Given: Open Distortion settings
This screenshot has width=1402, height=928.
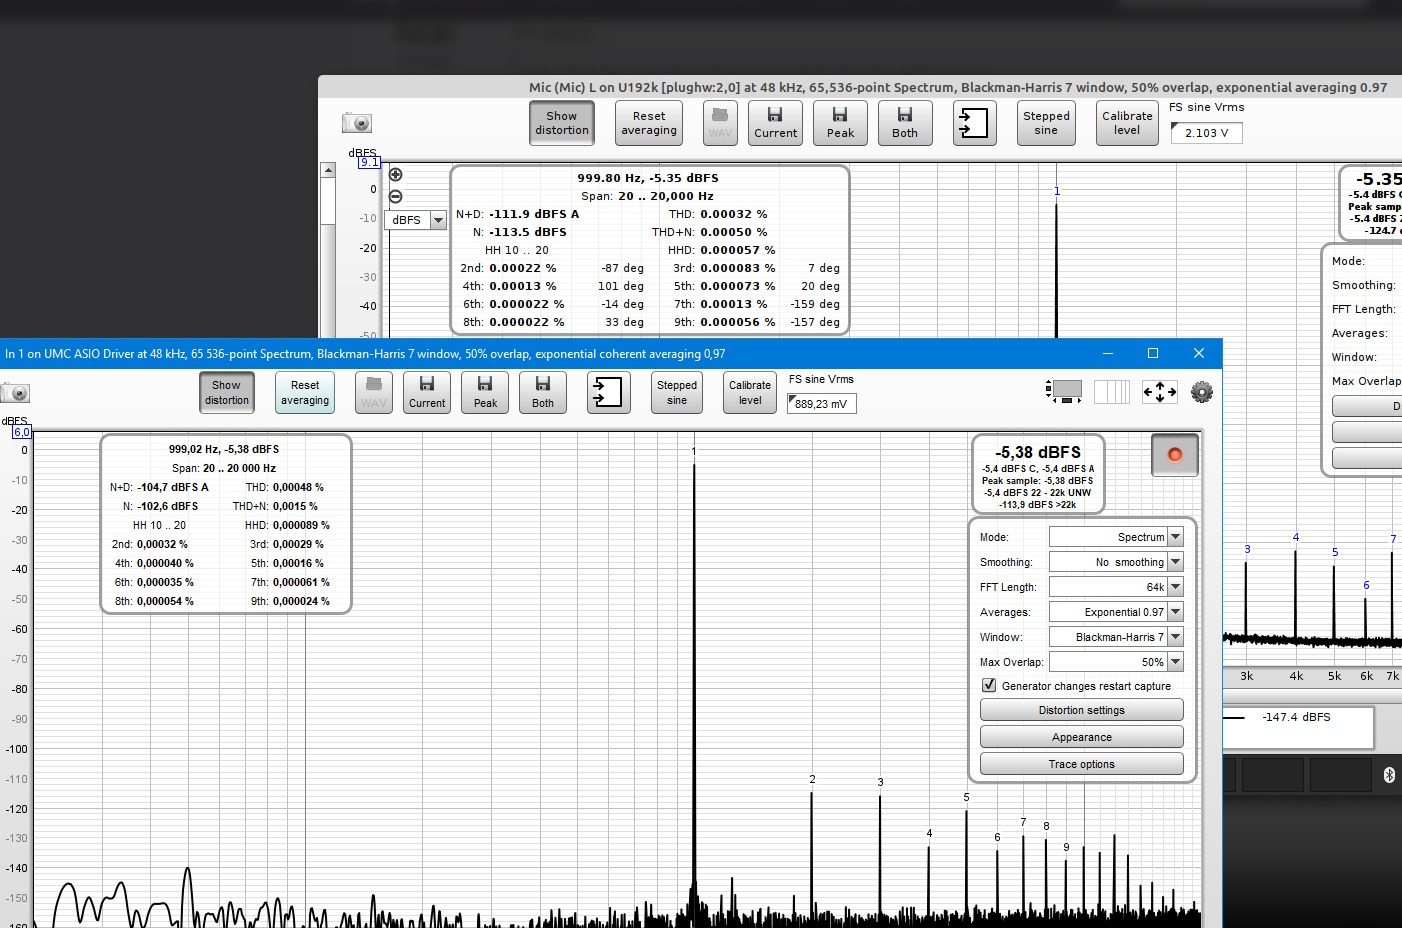Looking at the screenshot, I should coord(1082,710).
